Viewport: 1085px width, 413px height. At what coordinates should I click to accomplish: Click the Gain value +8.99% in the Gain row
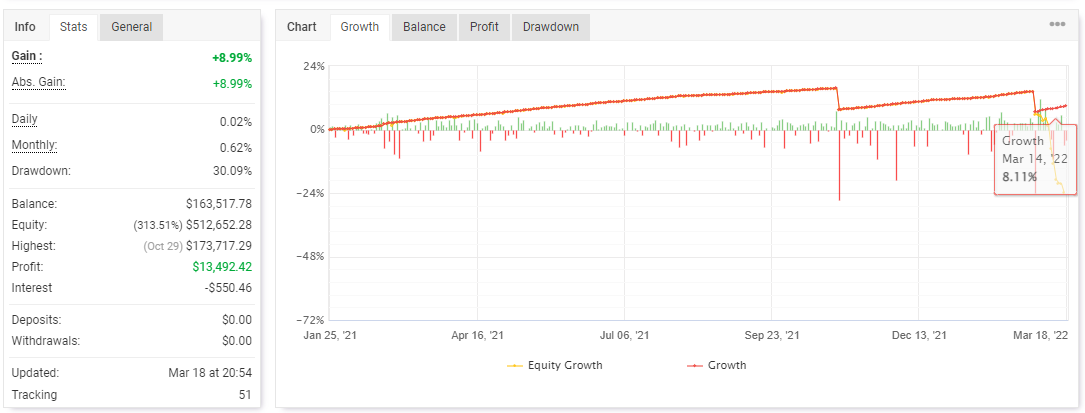click(x=232, y=58)
